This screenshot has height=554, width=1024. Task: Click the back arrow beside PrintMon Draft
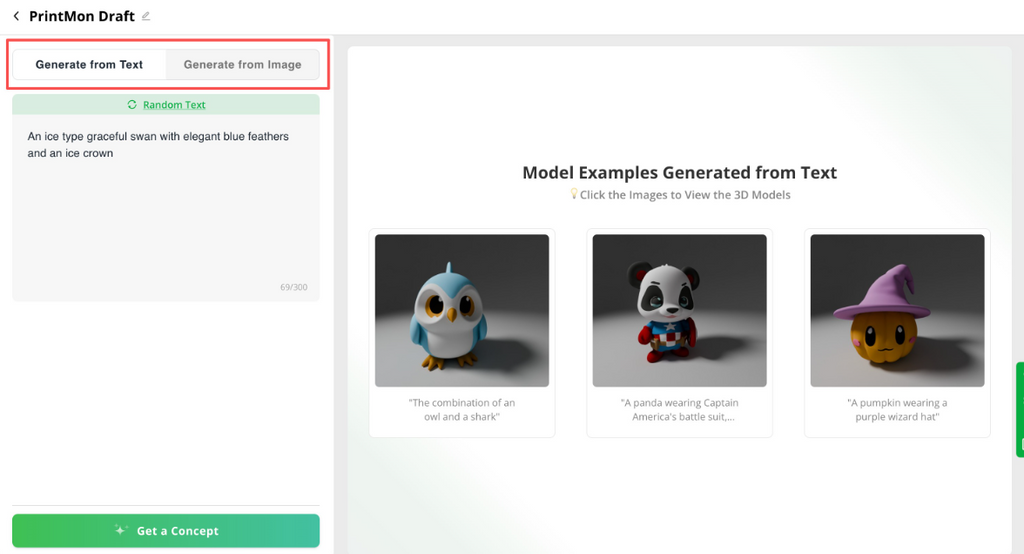(16, 16)
